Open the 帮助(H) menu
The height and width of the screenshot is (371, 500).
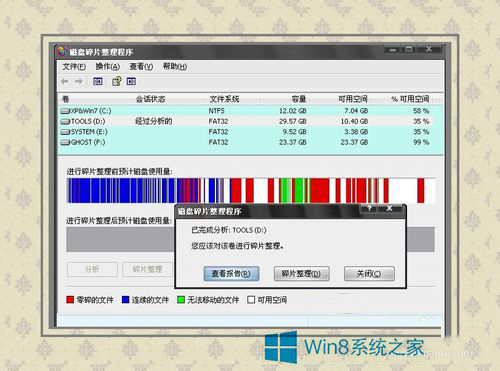(175, 67)
